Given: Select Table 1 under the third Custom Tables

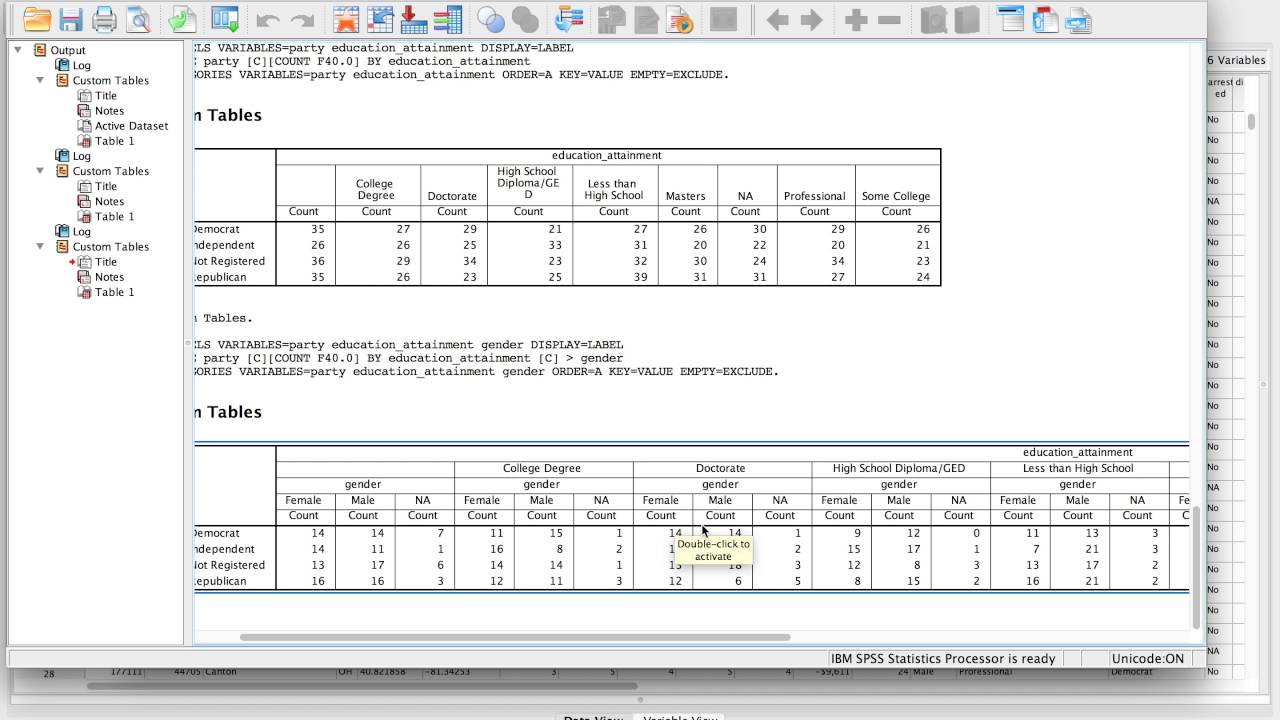Looking at the screenshot, I should point(114,292).
